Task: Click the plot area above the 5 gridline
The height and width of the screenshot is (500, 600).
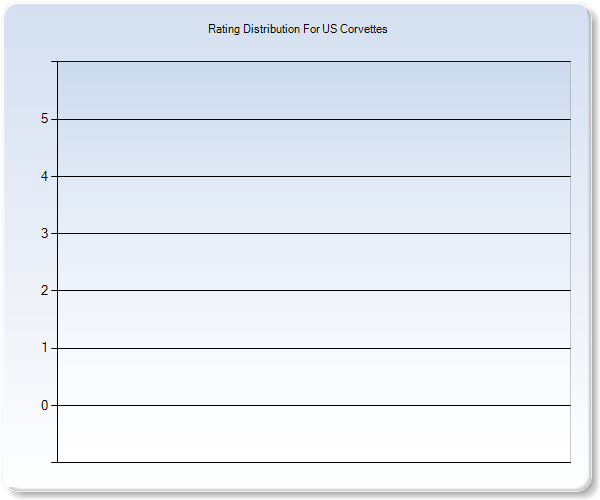Action: 313,91
